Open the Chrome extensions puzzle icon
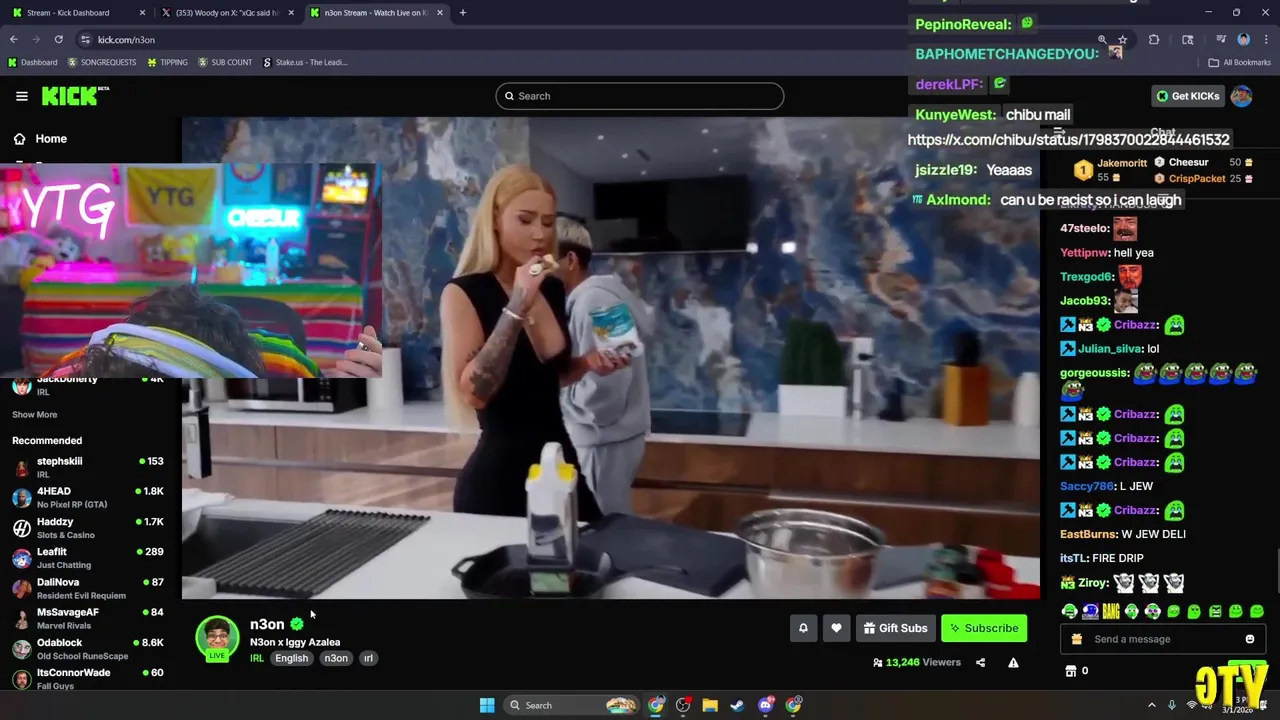Screen dimensions: 1280x720 [1154, 39]
